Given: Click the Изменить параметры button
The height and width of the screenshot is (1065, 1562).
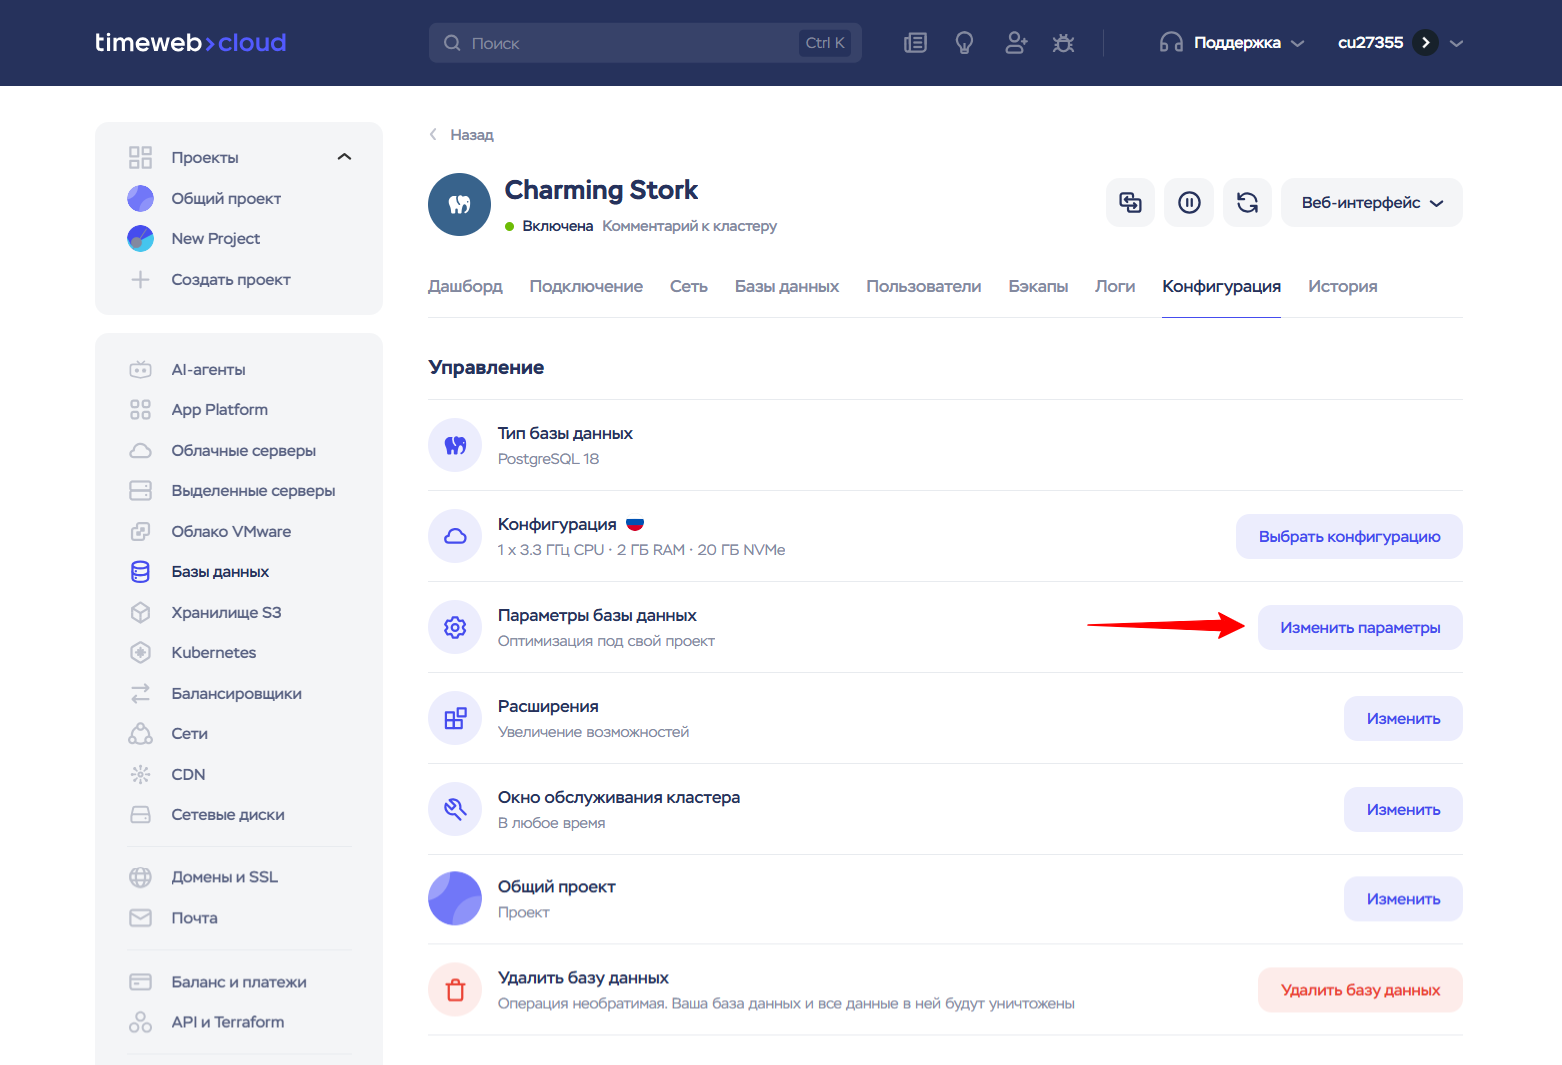Looking at the screenshot, I should point(1359,628).
